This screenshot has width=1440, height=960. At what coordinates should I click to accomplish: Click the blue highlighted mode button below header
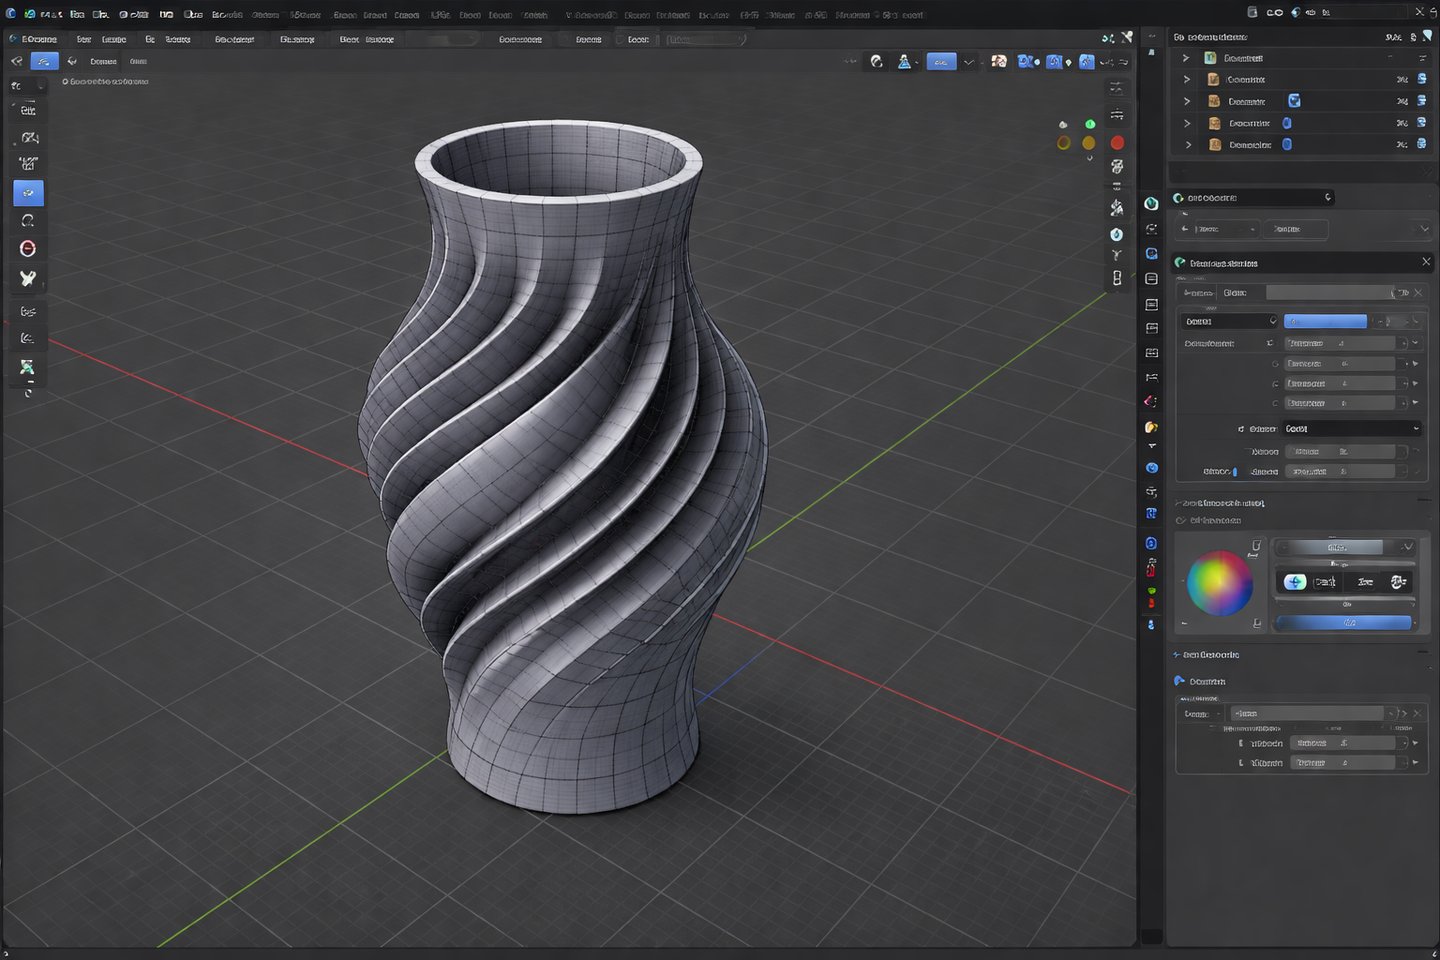tap(44, 61)
